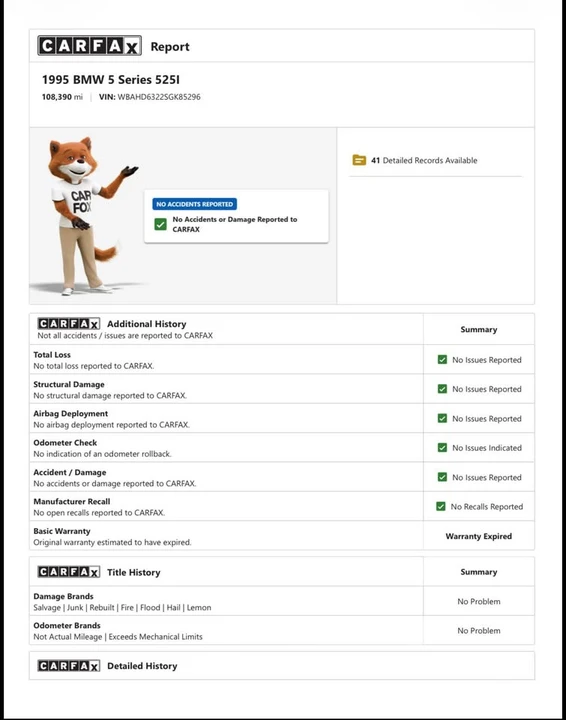Viewport: 566px width, 720px height.
Task: Click the green check next to No Accidents or Damage
Action: tap(161, 224)
